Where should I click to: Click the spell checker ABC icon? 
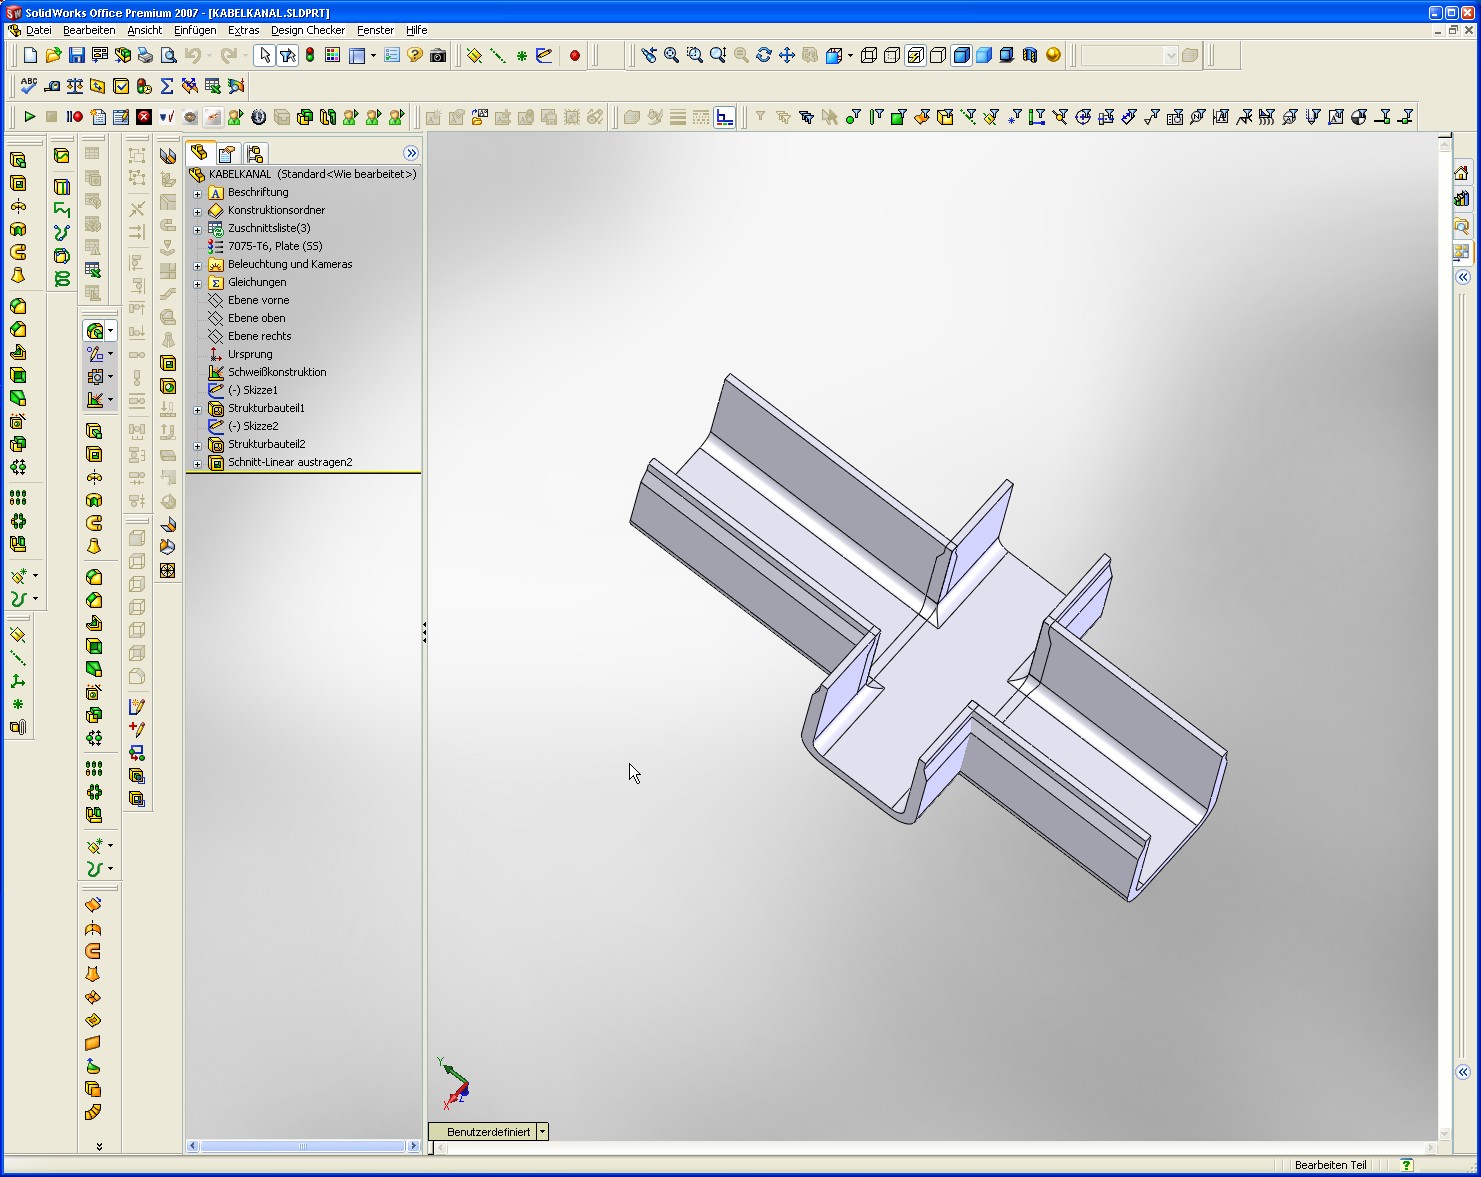(29, 86)
